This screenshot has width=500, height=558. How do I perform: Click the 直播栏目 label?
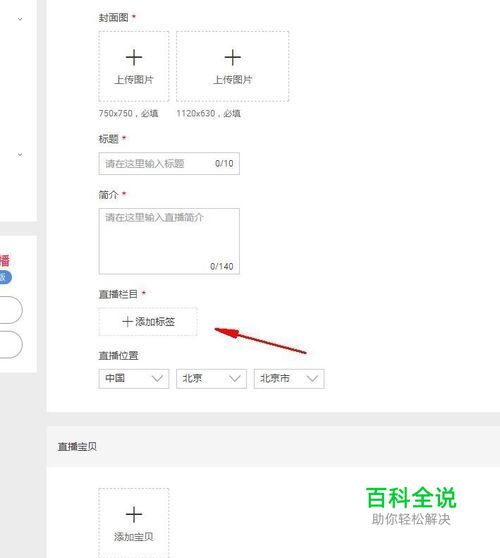coord(118,294)
